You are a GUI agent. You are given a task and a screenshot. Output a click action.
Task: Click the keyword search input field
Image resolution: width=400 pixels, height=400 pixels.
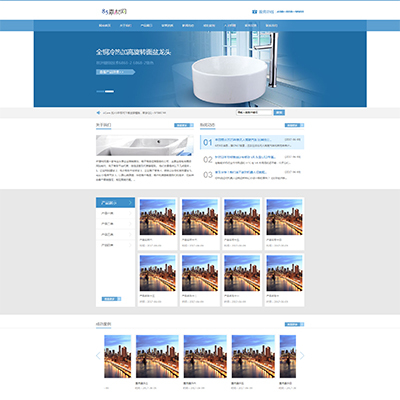tap(254, 113)
